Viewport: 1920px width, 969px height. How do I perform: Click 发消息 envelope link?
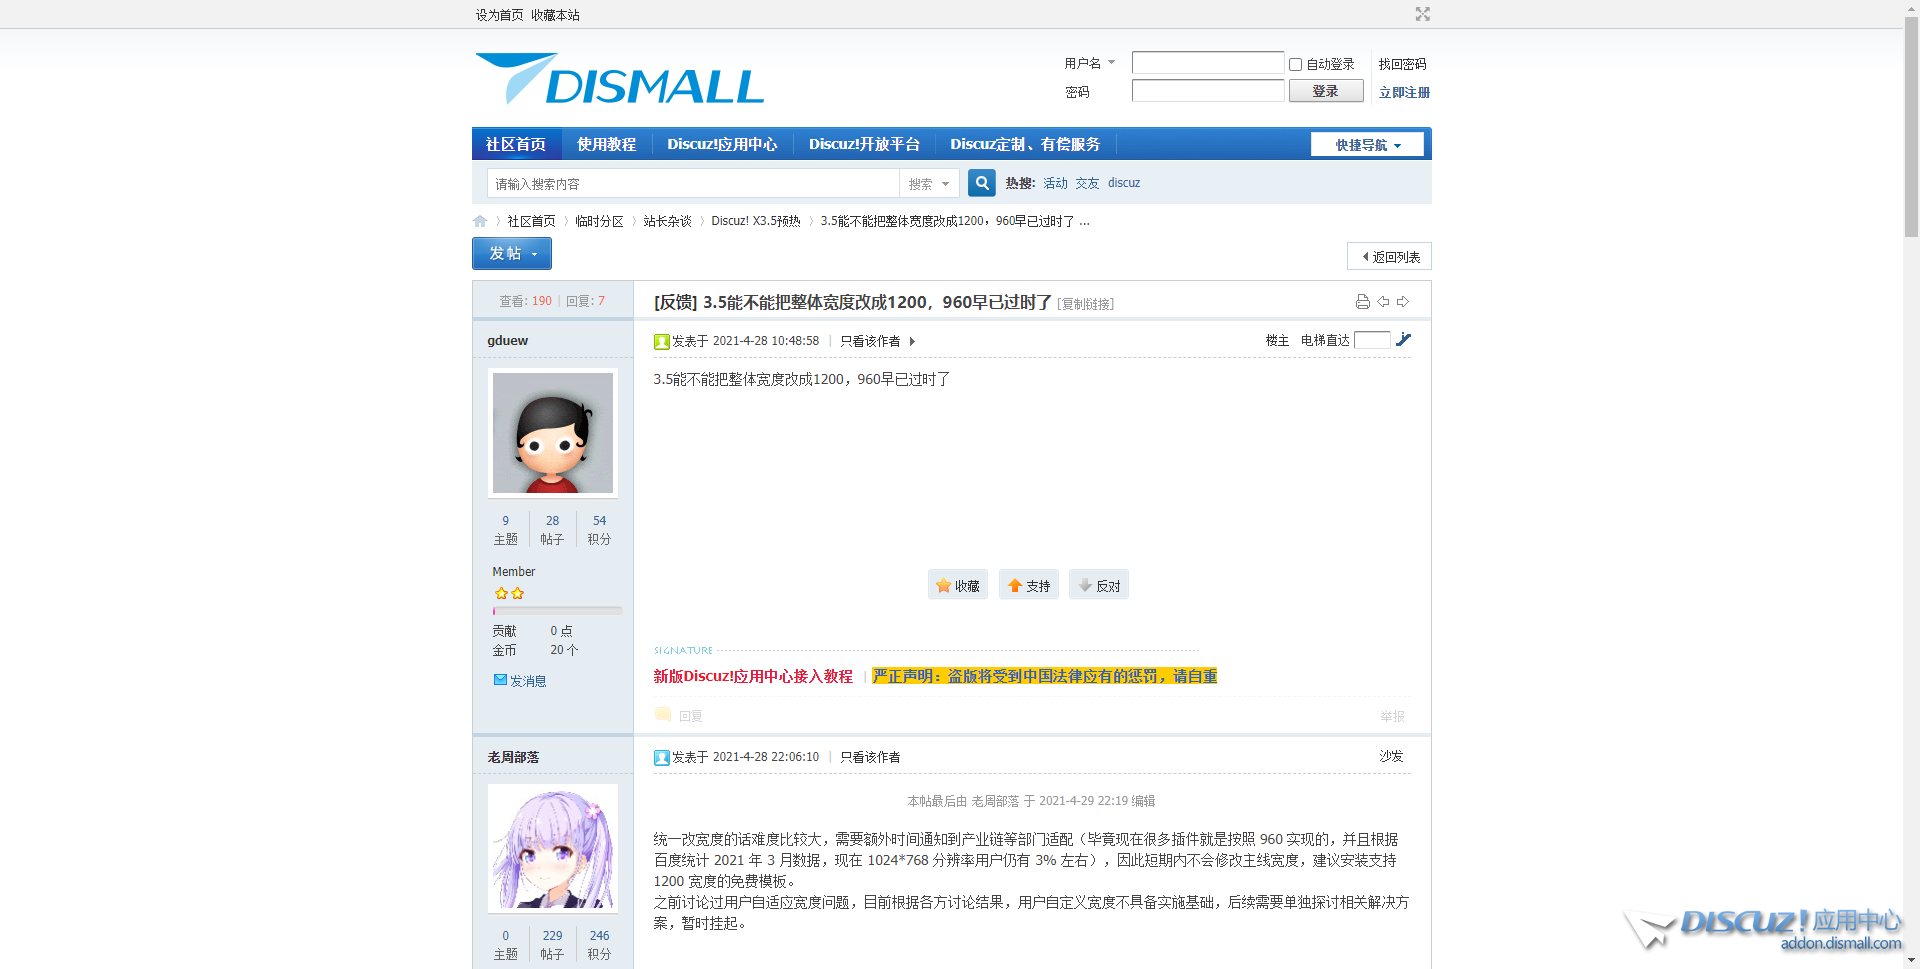click(x=520, y=680)
